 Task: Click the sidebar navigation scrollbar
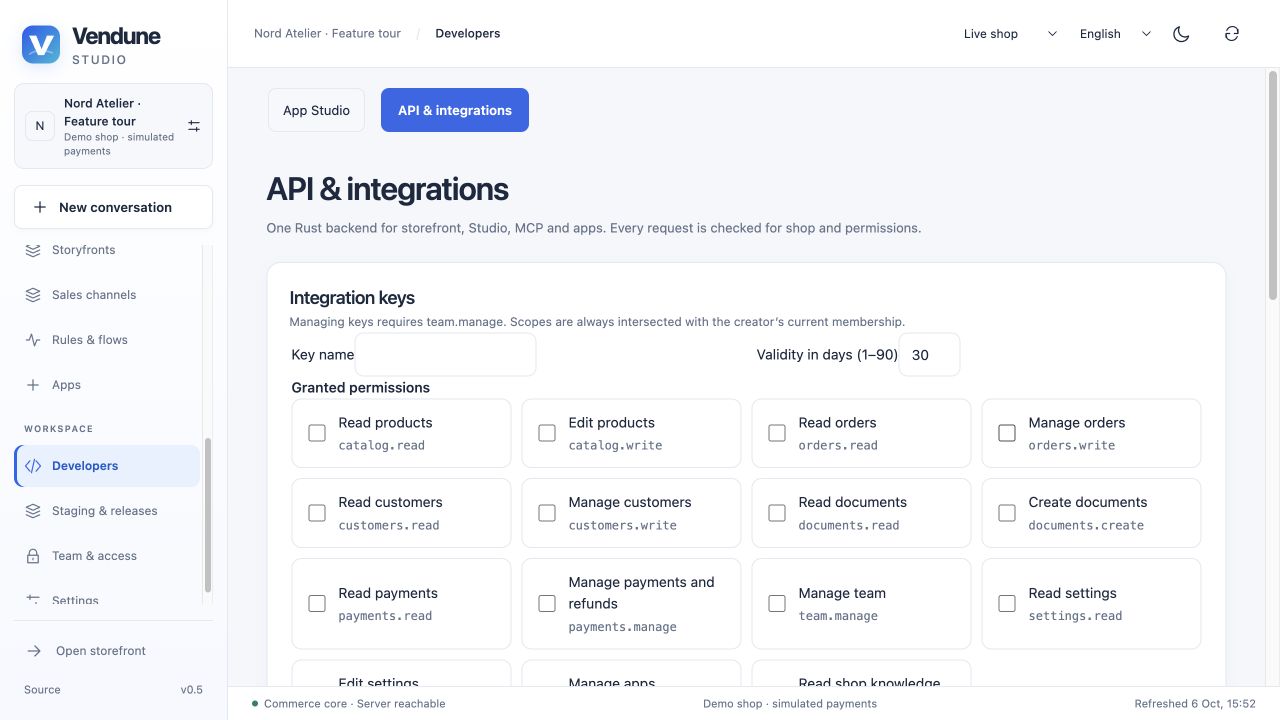208,515
